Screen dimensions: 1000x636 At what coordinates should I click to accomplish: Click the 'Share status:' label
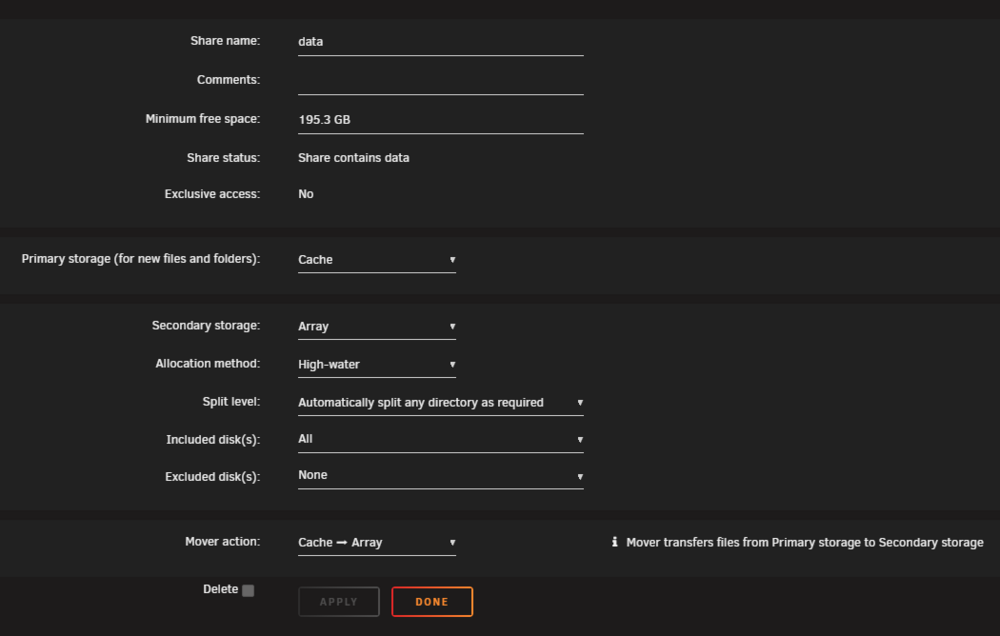tap(223, 158)
